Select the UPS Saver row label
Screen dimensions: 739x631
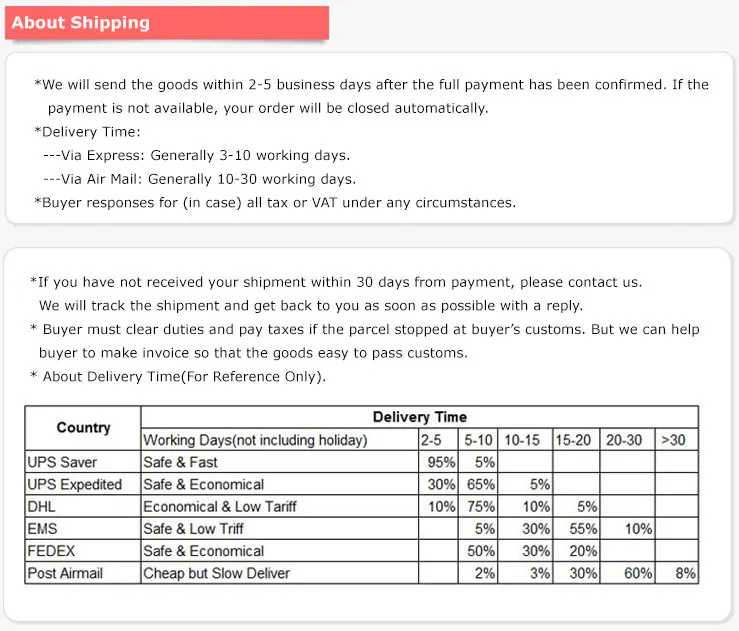pos(83,462)
